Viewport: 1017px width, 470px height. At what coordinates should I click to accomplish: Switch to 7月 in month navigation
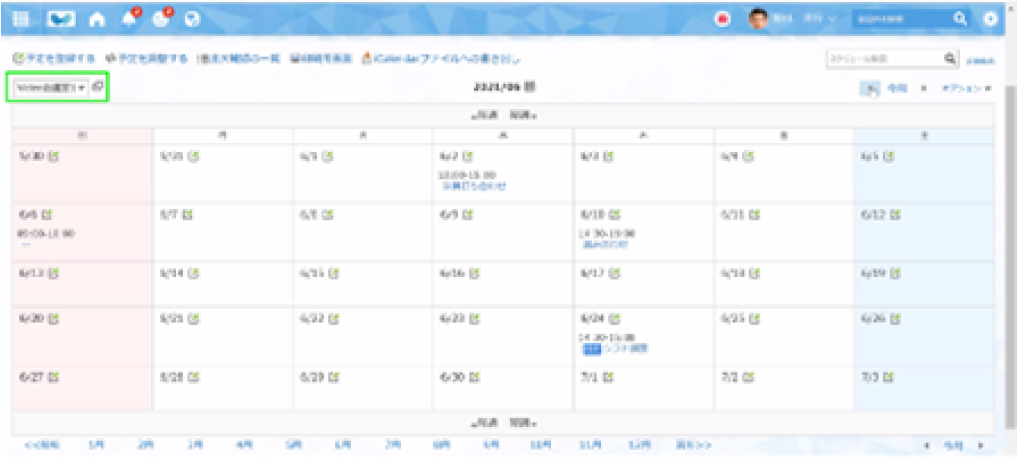coord(393,445)
